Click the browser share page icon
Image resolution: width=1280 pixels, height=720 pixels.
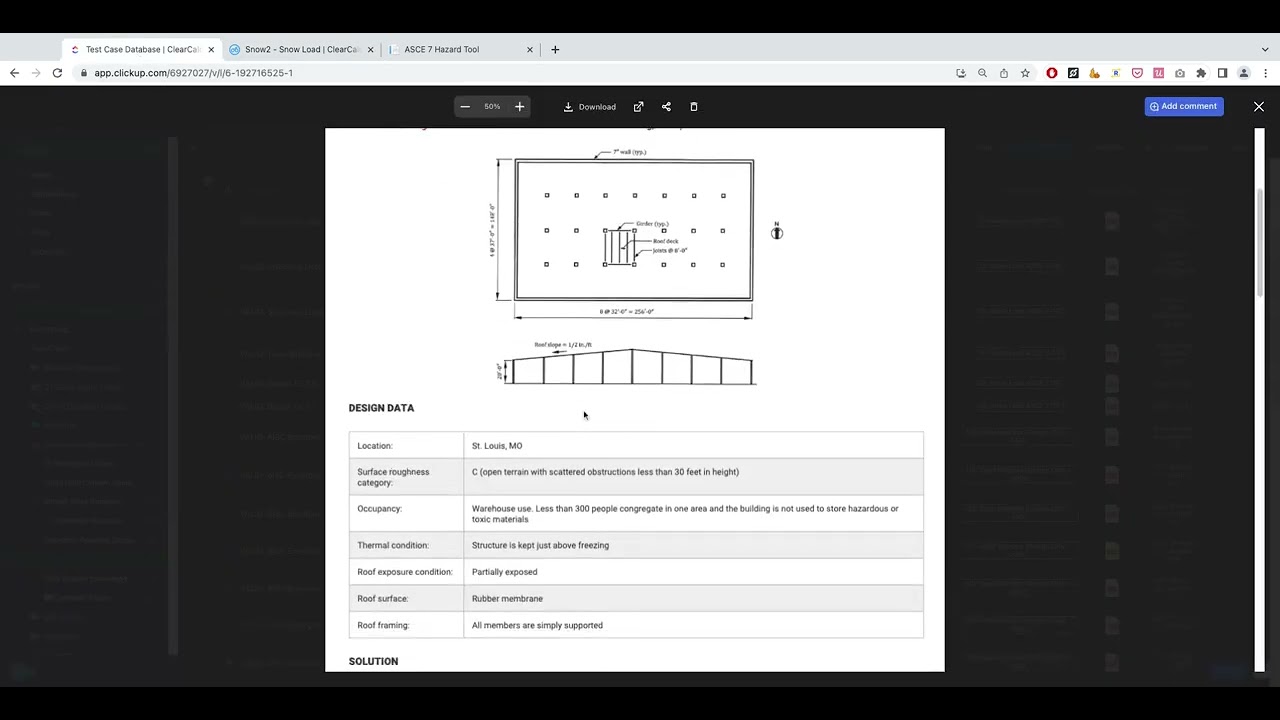(x=1004, y=73)
